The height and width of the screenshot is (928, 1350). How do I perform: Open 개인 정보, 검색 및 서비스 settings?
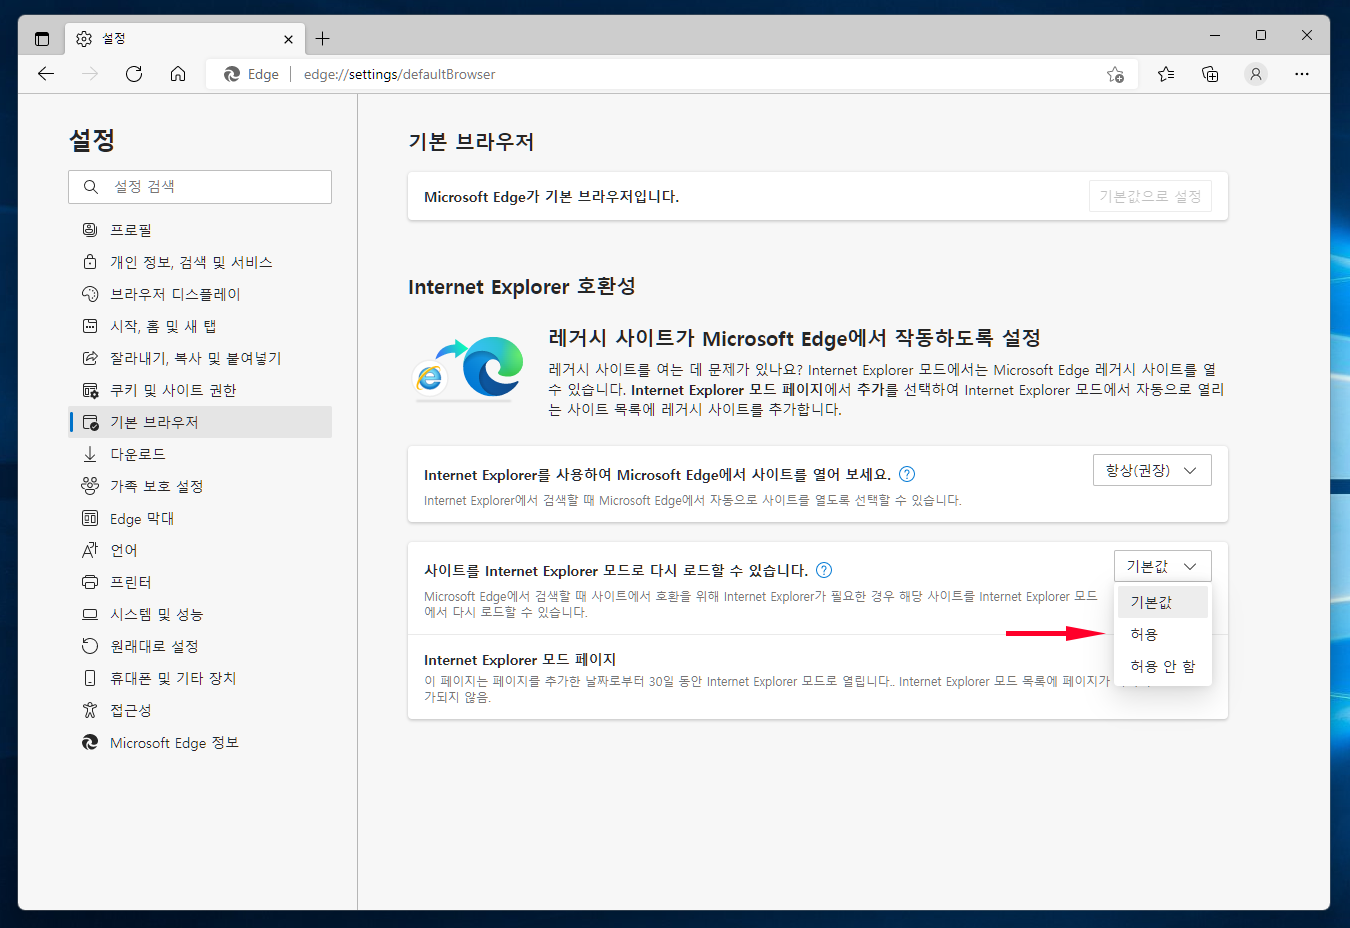click(200, 262)
